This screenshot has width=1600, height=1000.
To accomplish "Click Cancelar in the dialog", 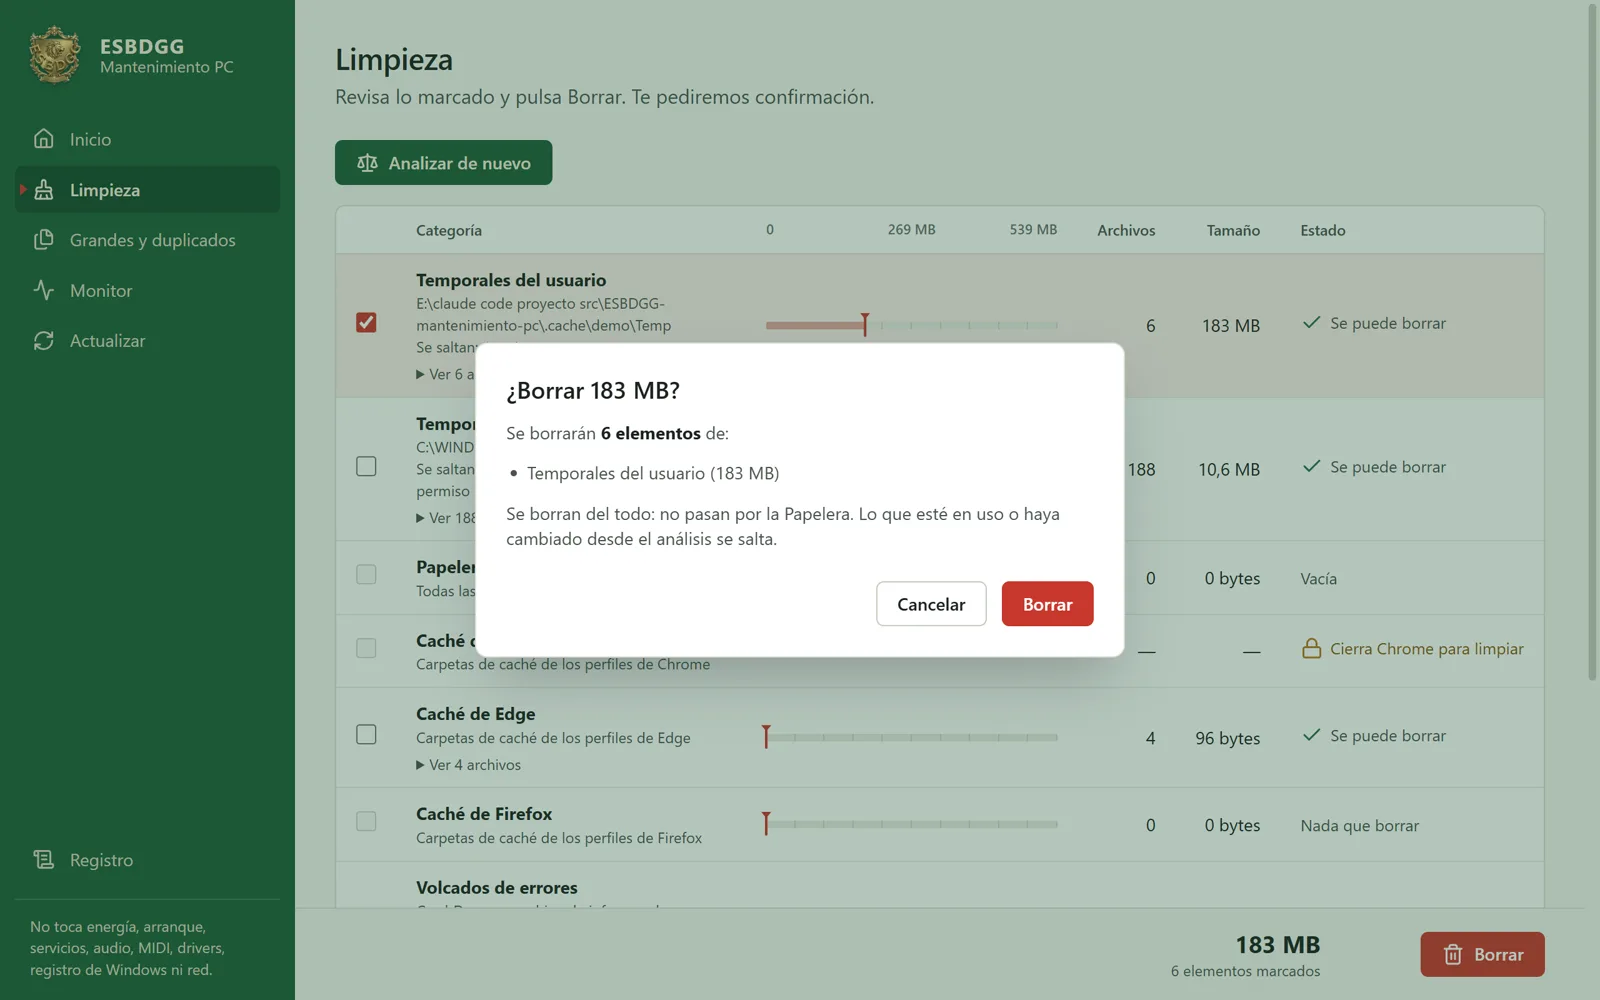I will (931, 604).
